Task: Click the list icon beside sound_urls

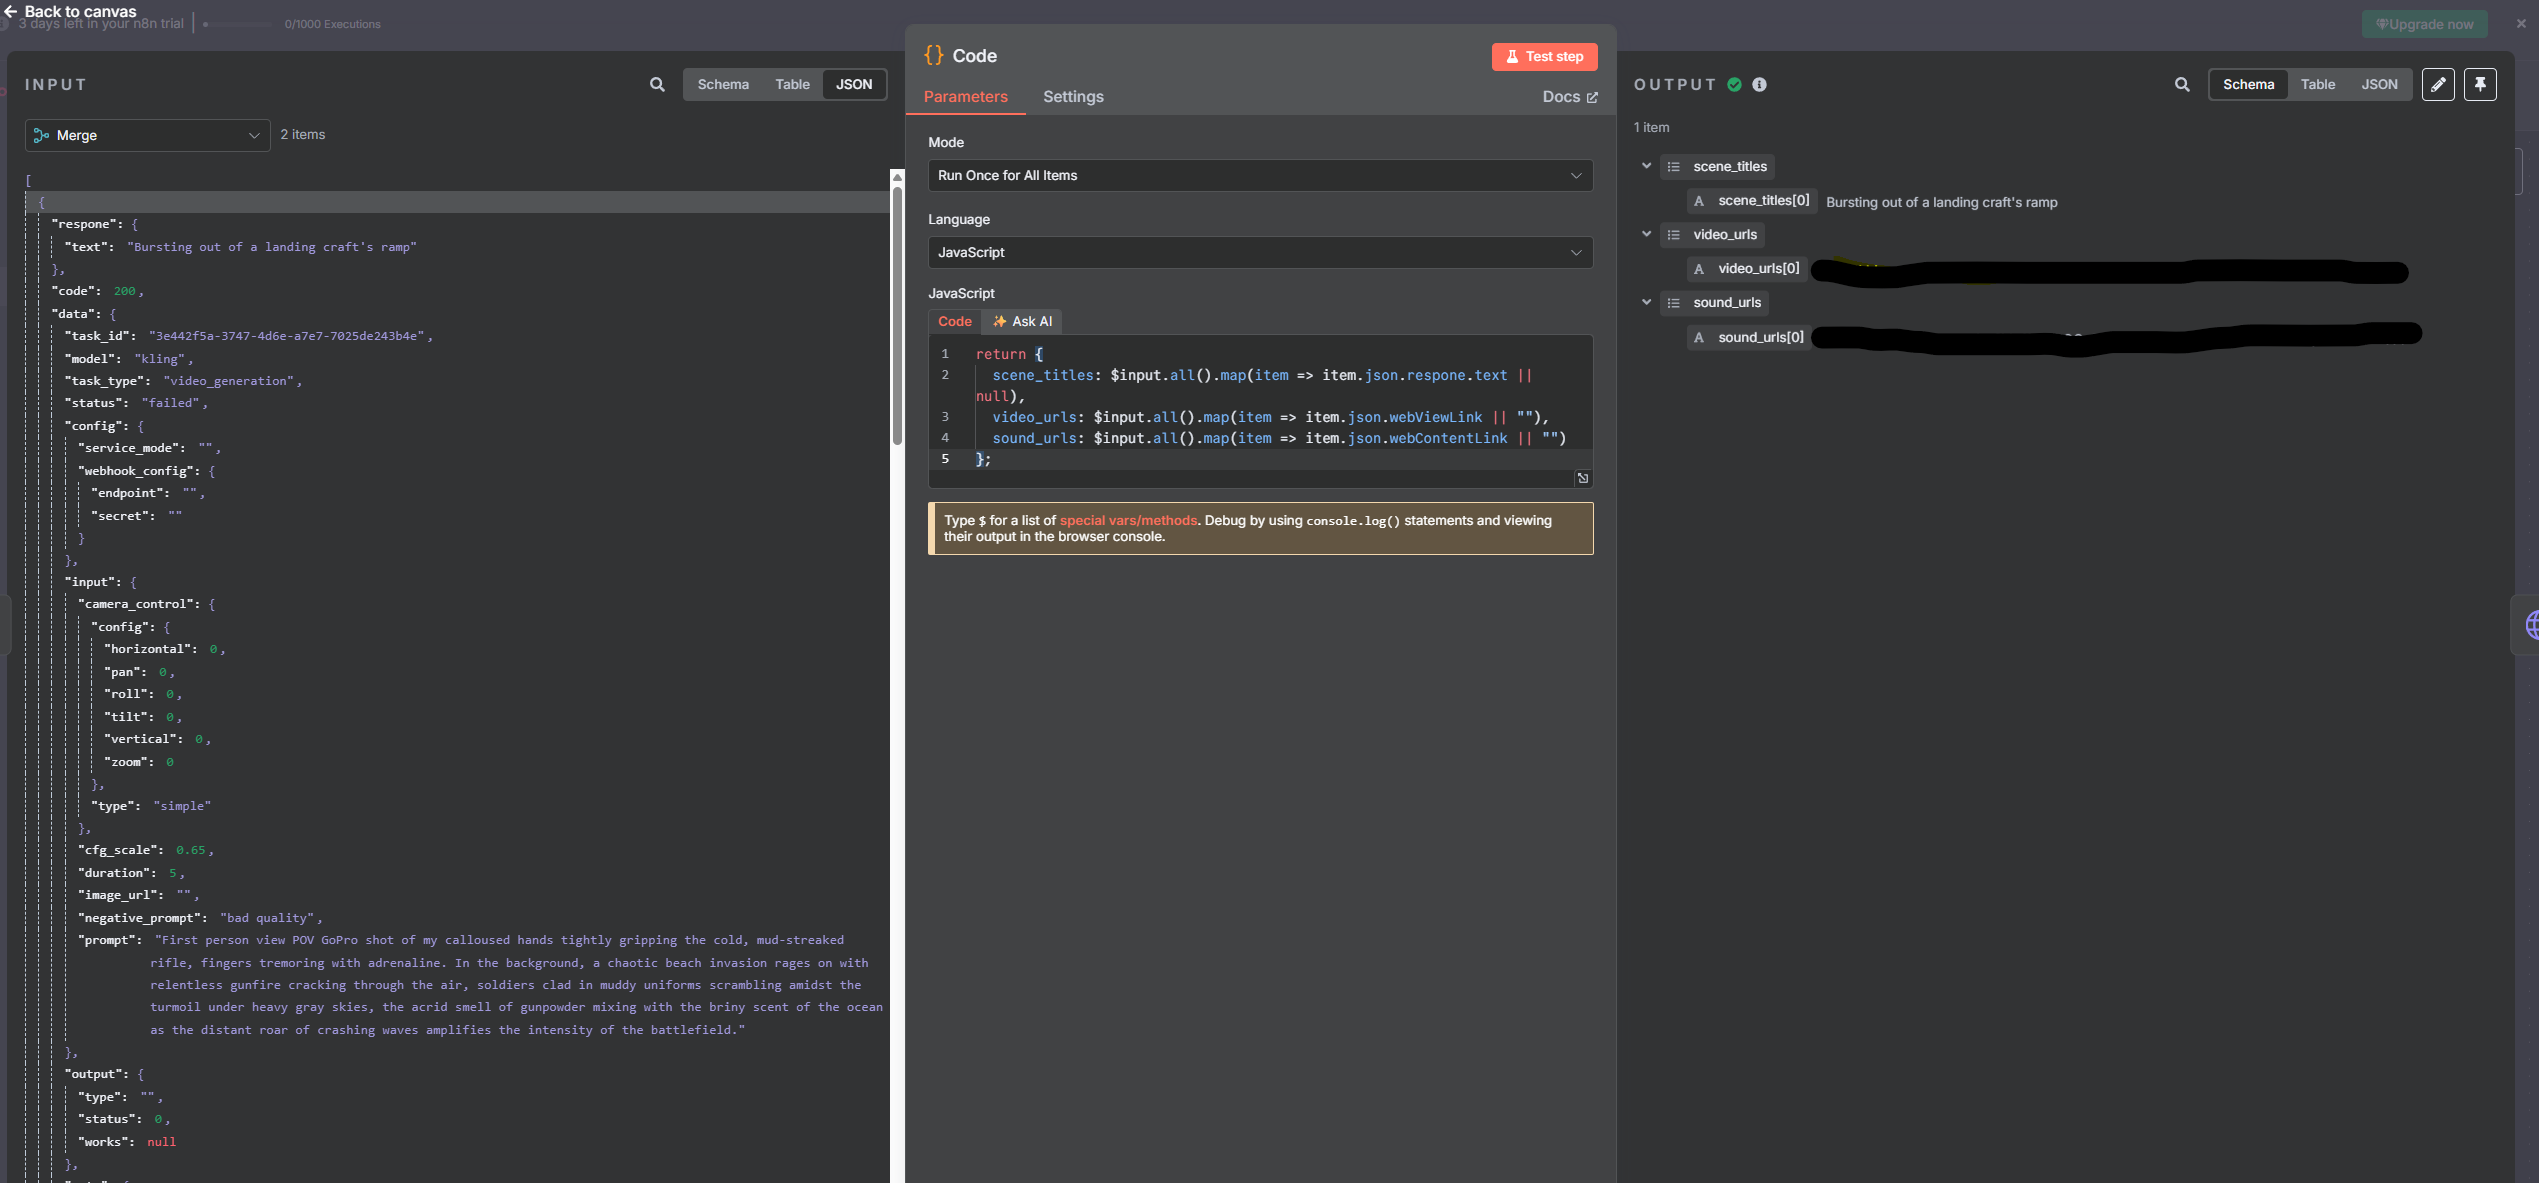Action: pos(1673,303)
